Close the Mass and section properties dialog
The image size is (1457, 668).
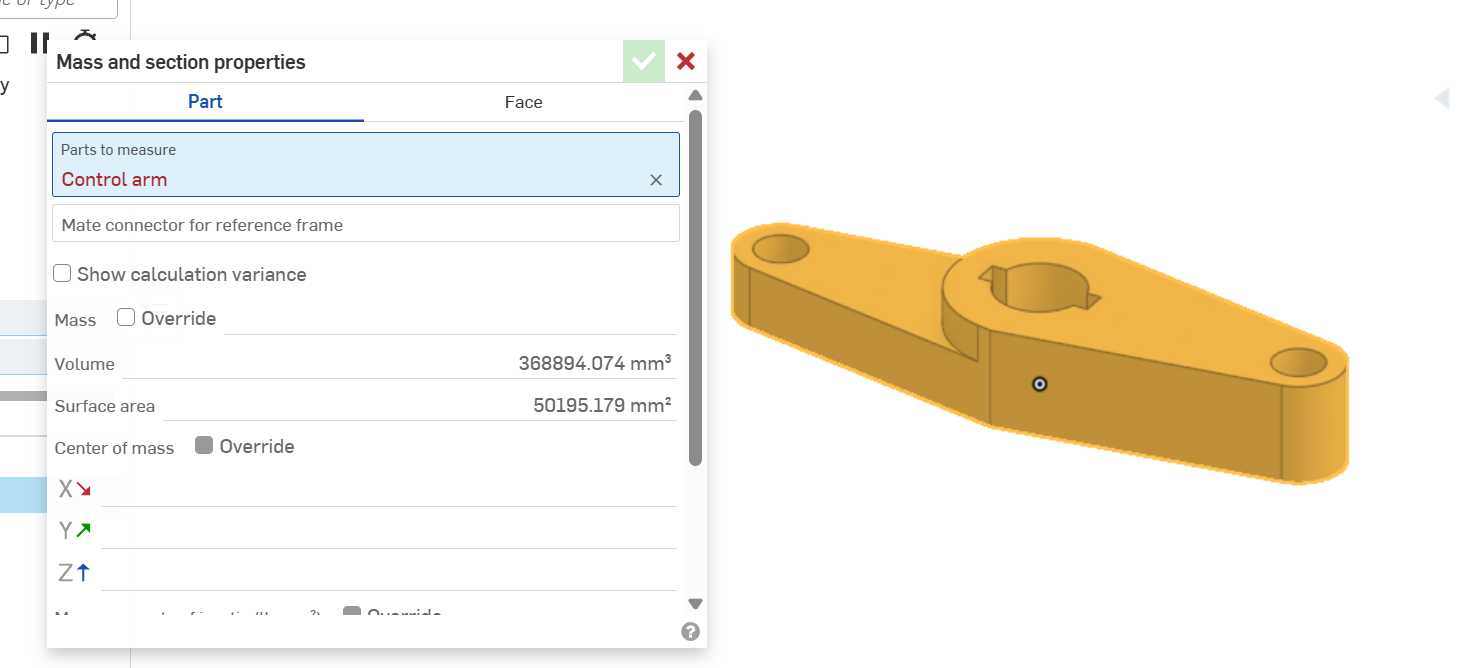pyautogui.click(x=686, y=61)
